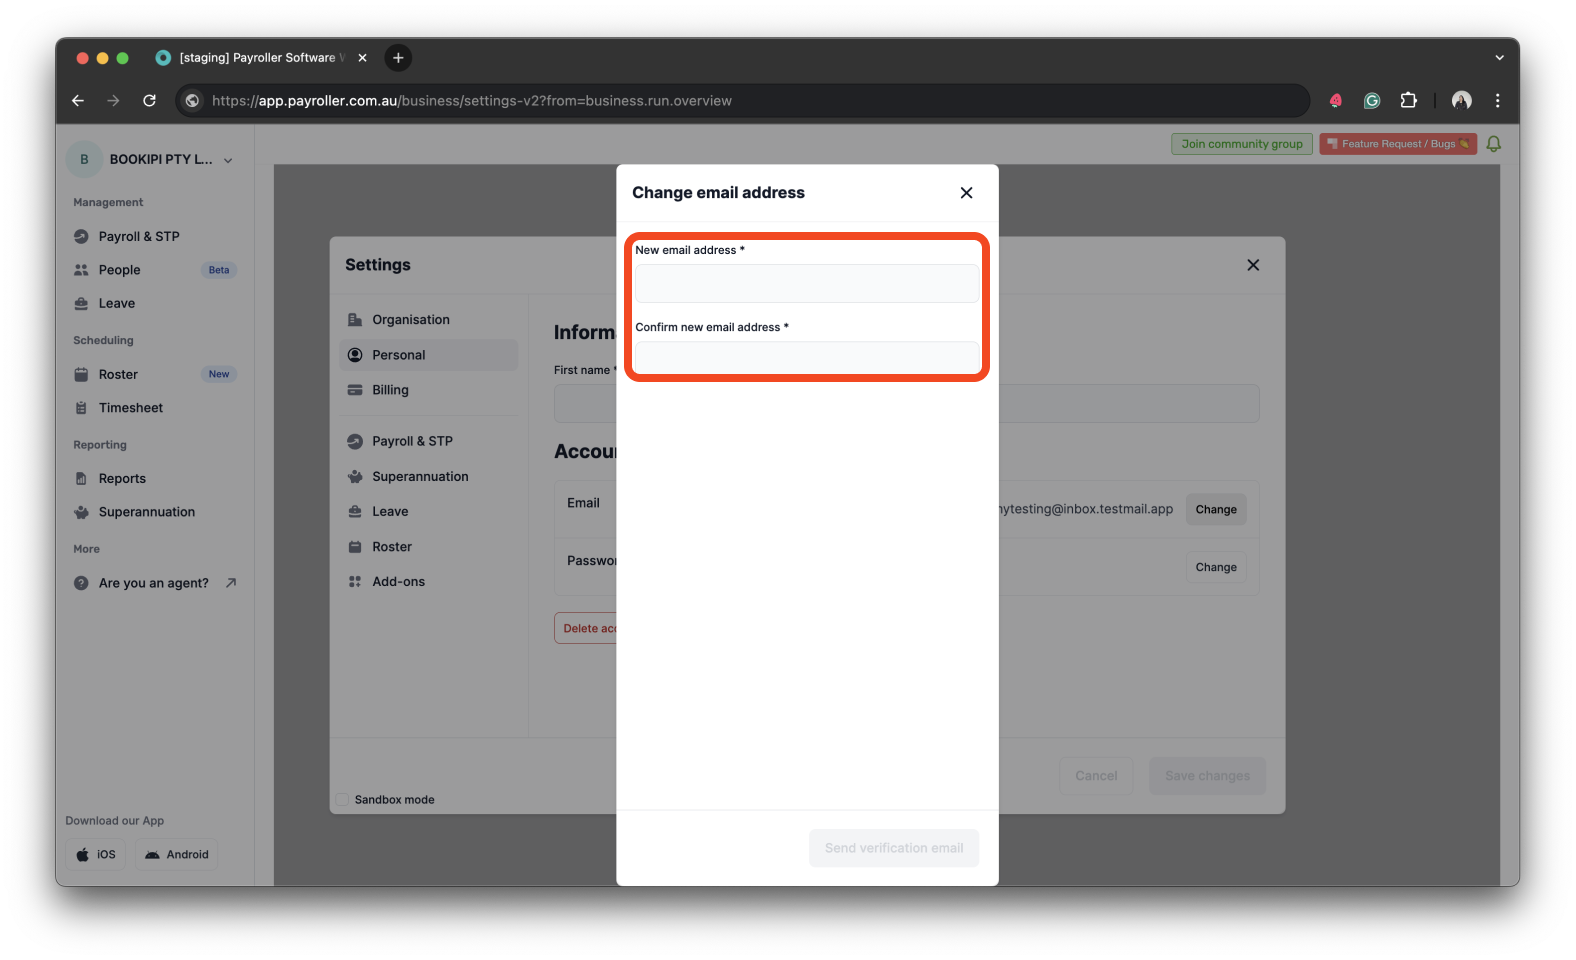
Task: Close the Payroller Software tab
Action: (x=362, y=58)
